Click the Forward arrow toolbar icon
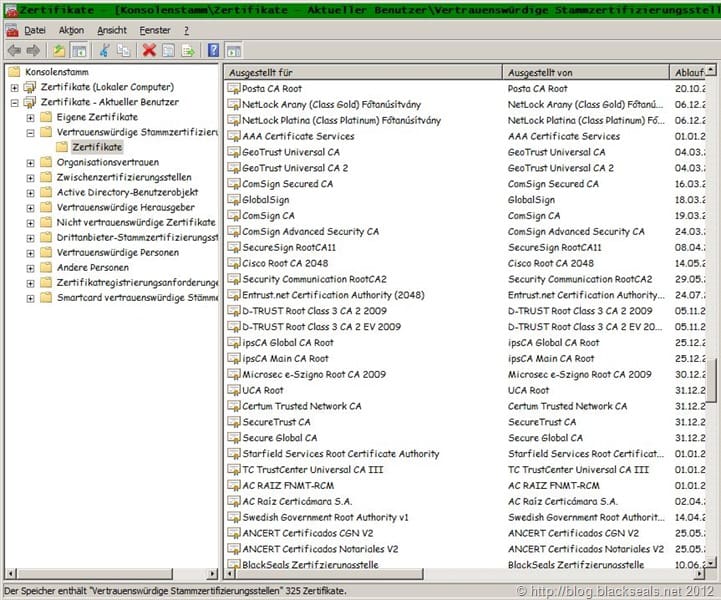The width and height of the screenshot is (721, 600). click(33, 51)
